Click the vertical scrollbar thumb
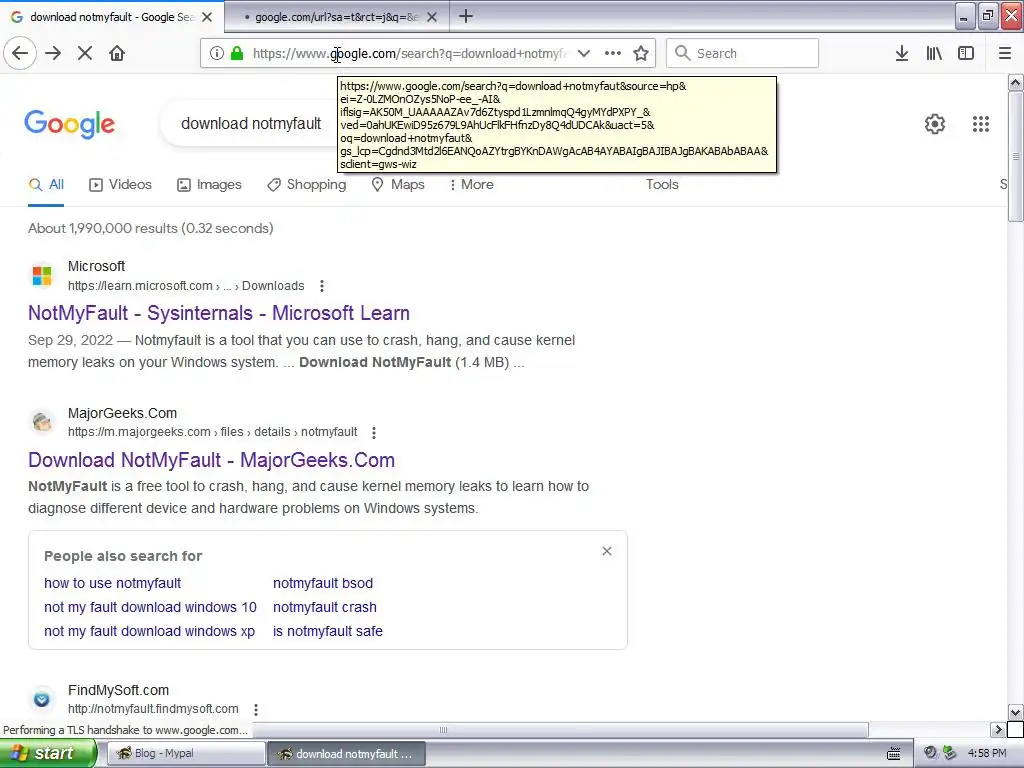This screenshot has height=768, width=1024. point(1016,157)
